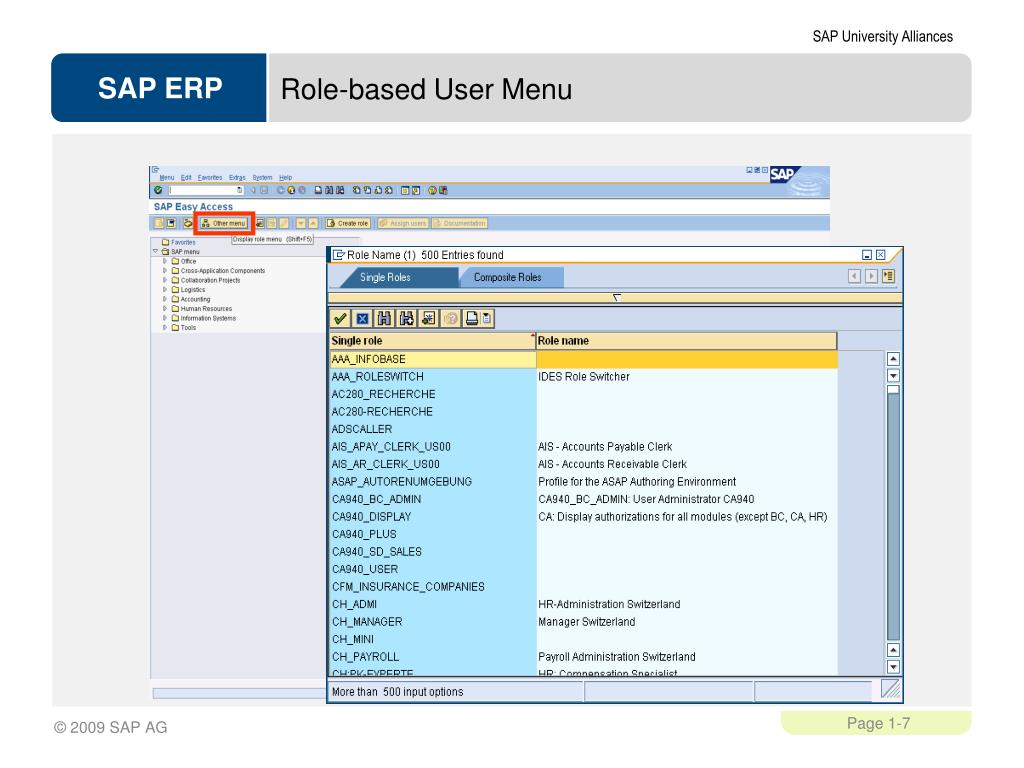This screenshot has height=768, width=1024.
Task: Expand the selection criteria bar arrow
Action: 616,298
